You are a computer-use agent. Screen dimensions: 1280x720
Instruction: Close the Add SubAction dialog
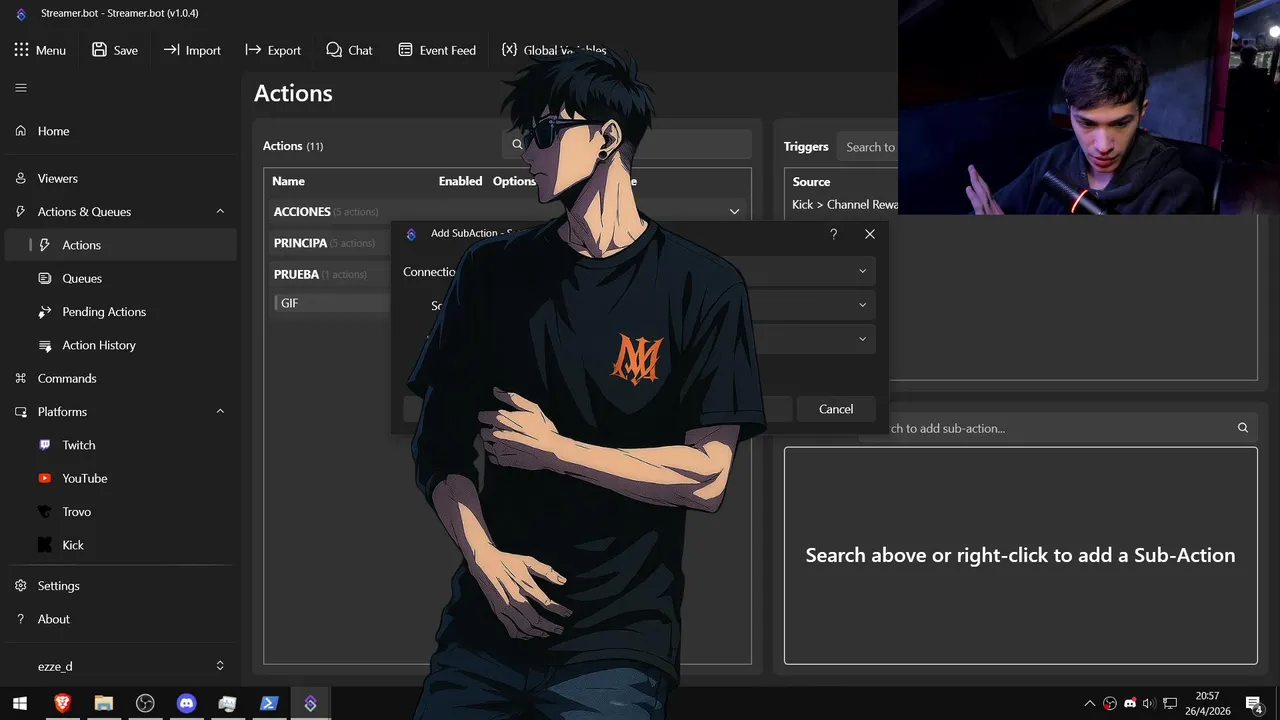pos(869,234)
